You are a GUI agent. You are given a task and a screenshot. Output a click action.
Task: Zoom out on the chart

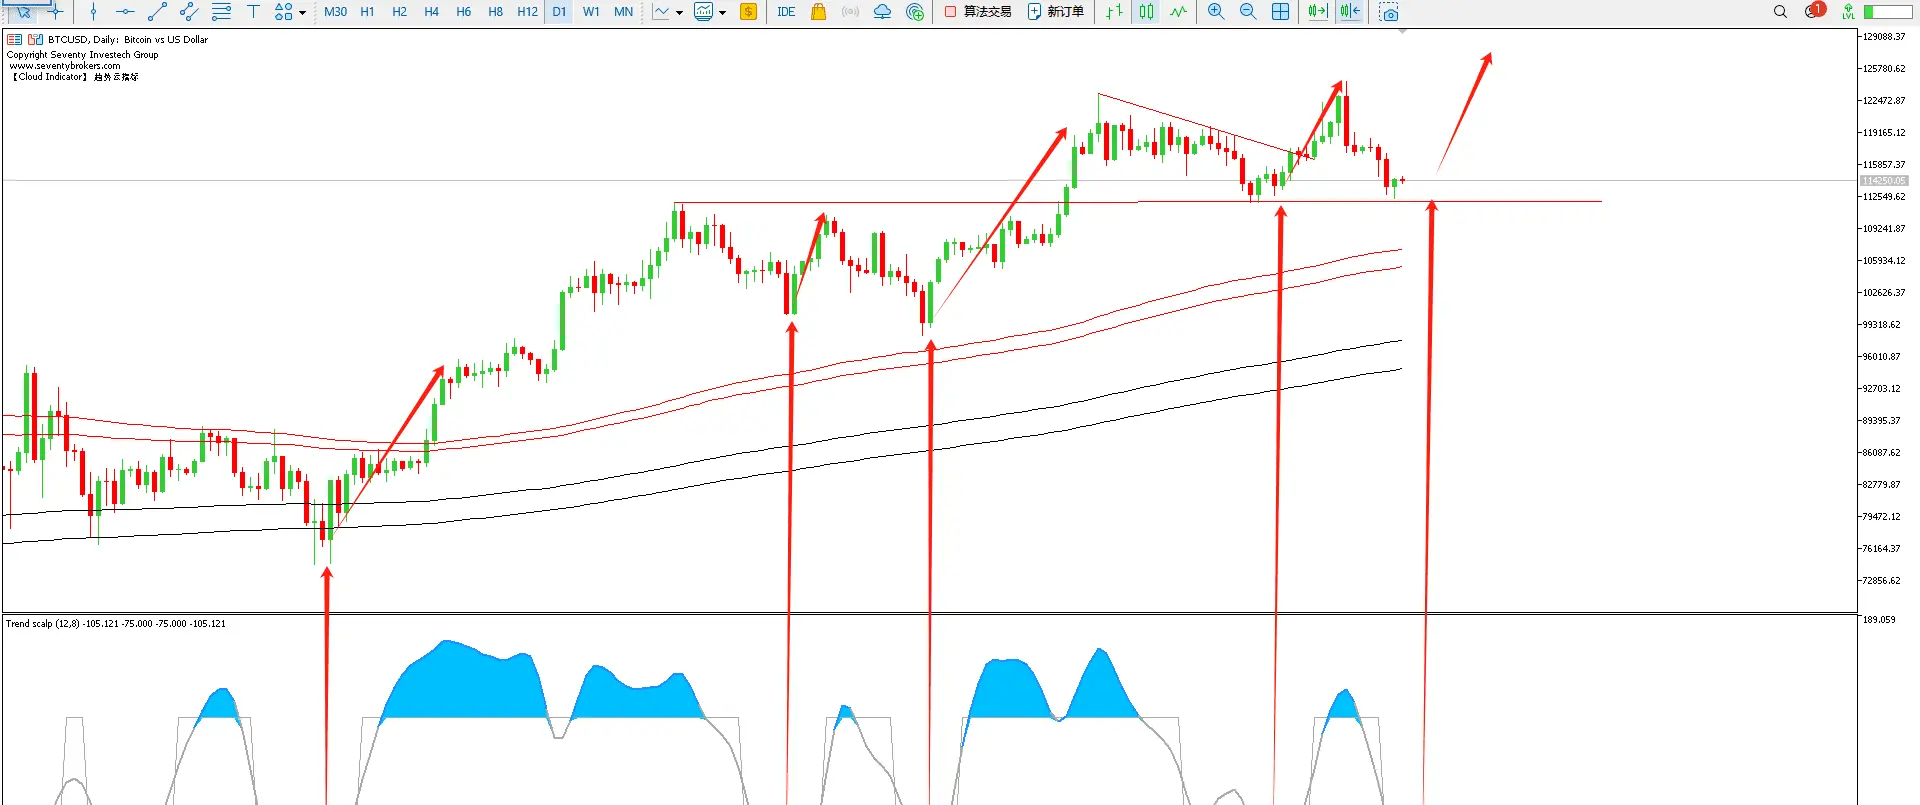click(x=1248, y=12)
